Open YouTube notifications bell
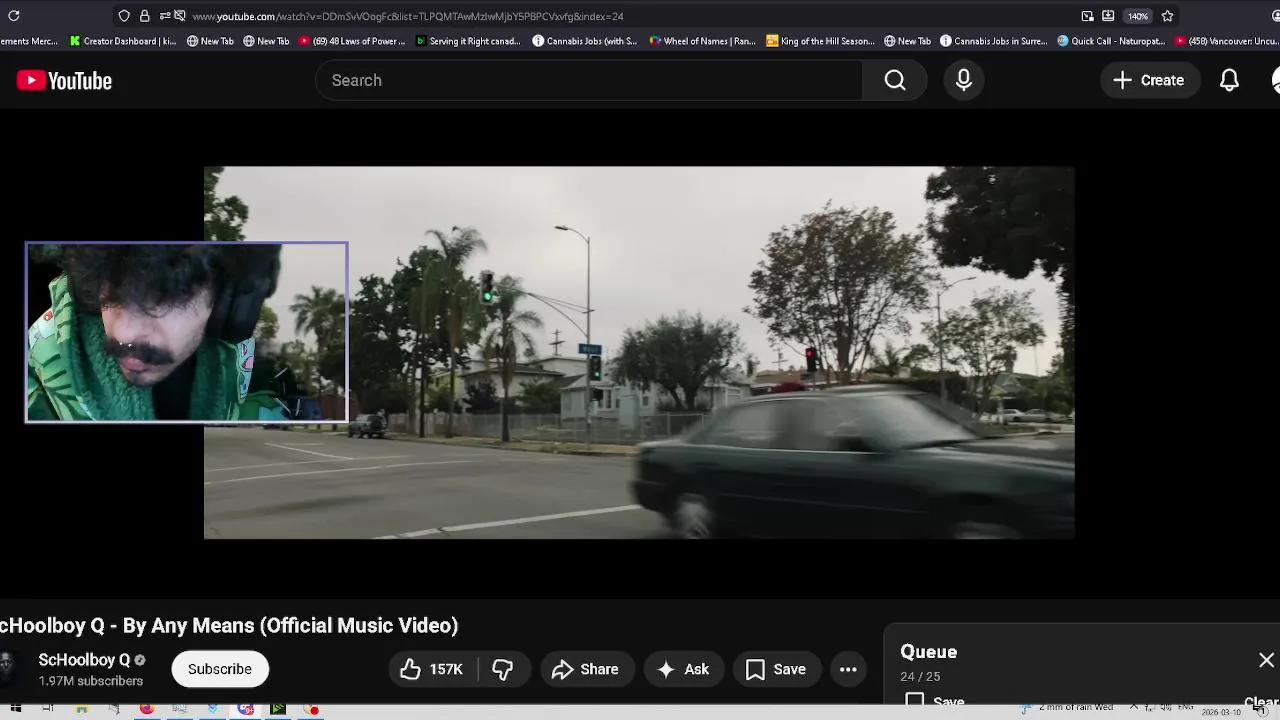The image size is (1280, 720). coord(1229,80)
